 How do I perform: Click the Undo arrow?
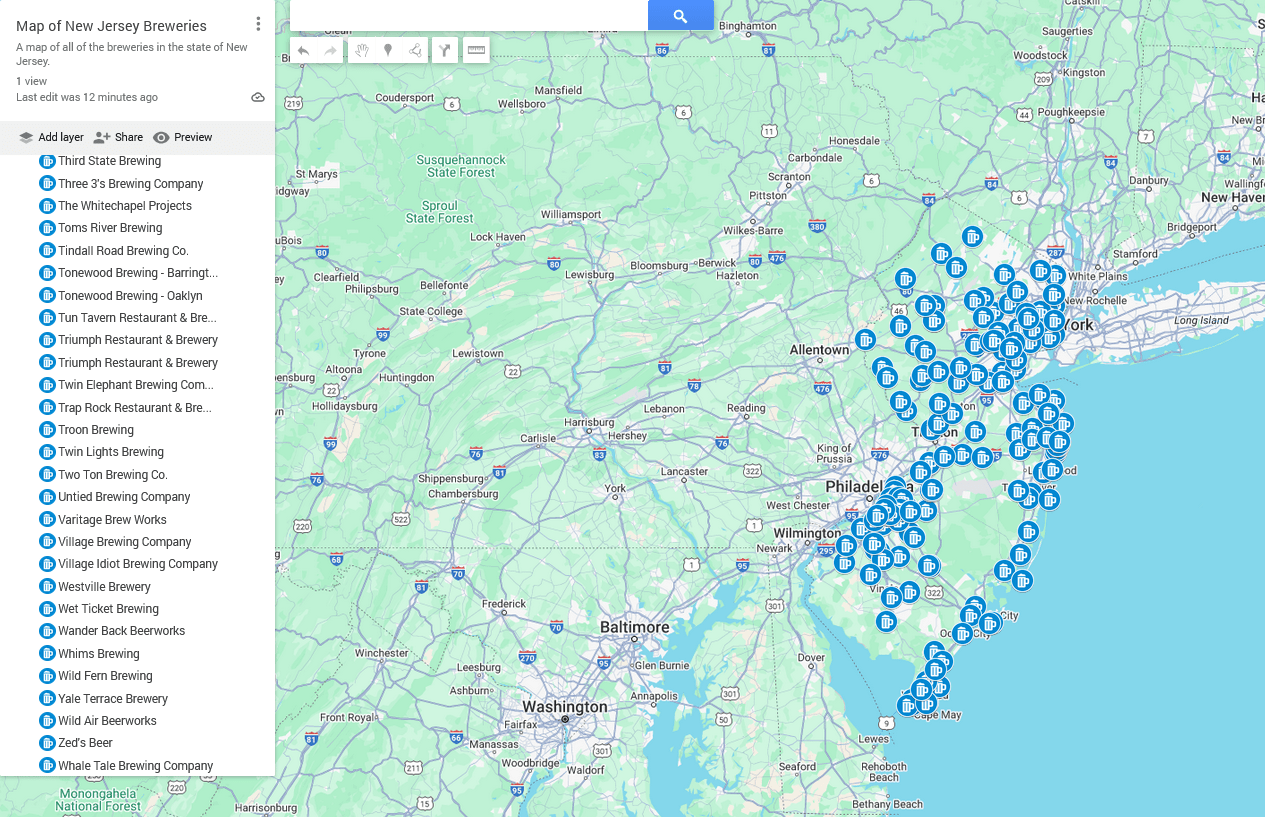point(301,50)
